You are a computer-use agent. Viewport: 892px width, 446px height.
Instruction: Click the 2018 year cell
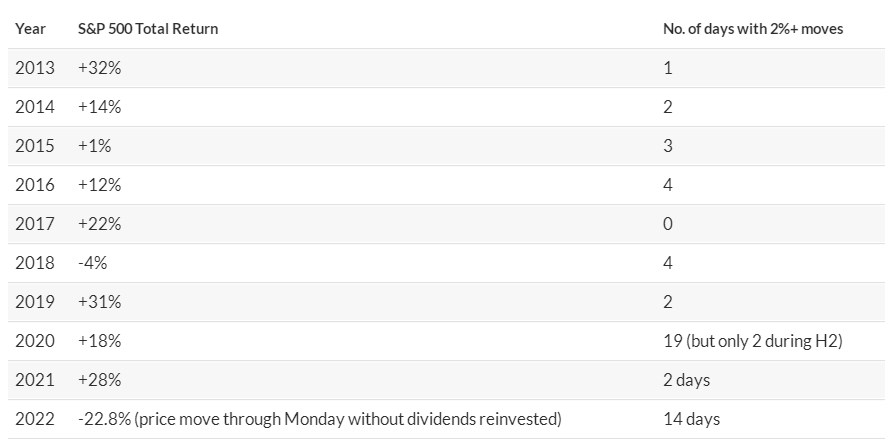click(34, 263)
